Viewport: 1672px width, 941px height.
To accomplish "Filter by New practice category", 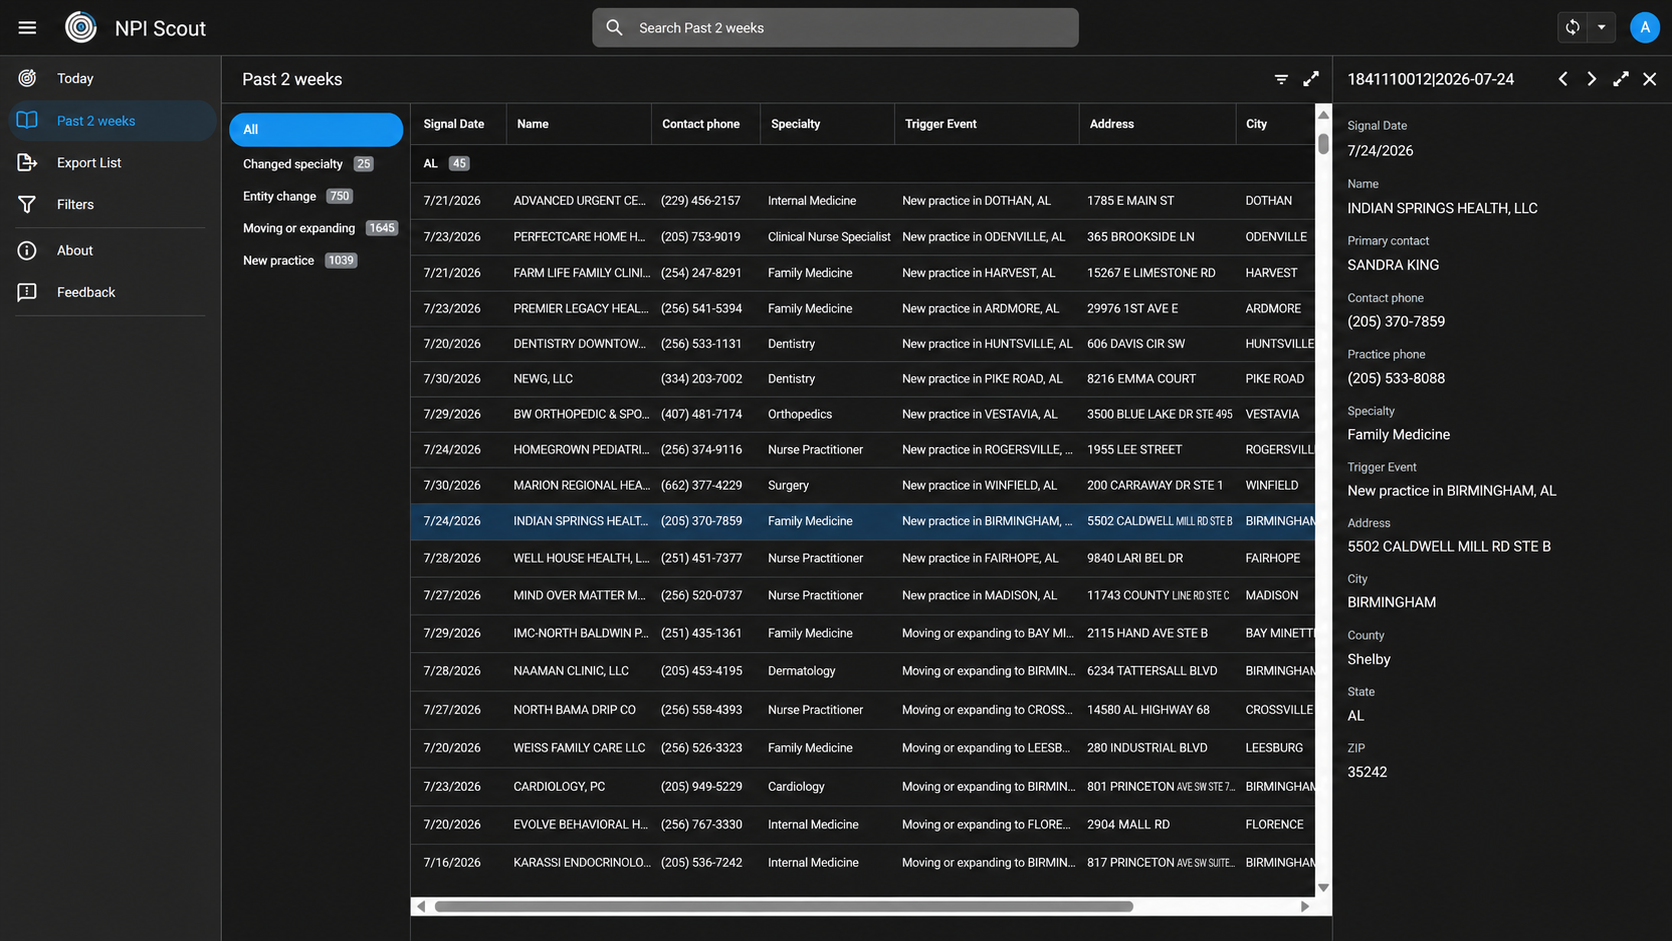I will tap(316, 260).
